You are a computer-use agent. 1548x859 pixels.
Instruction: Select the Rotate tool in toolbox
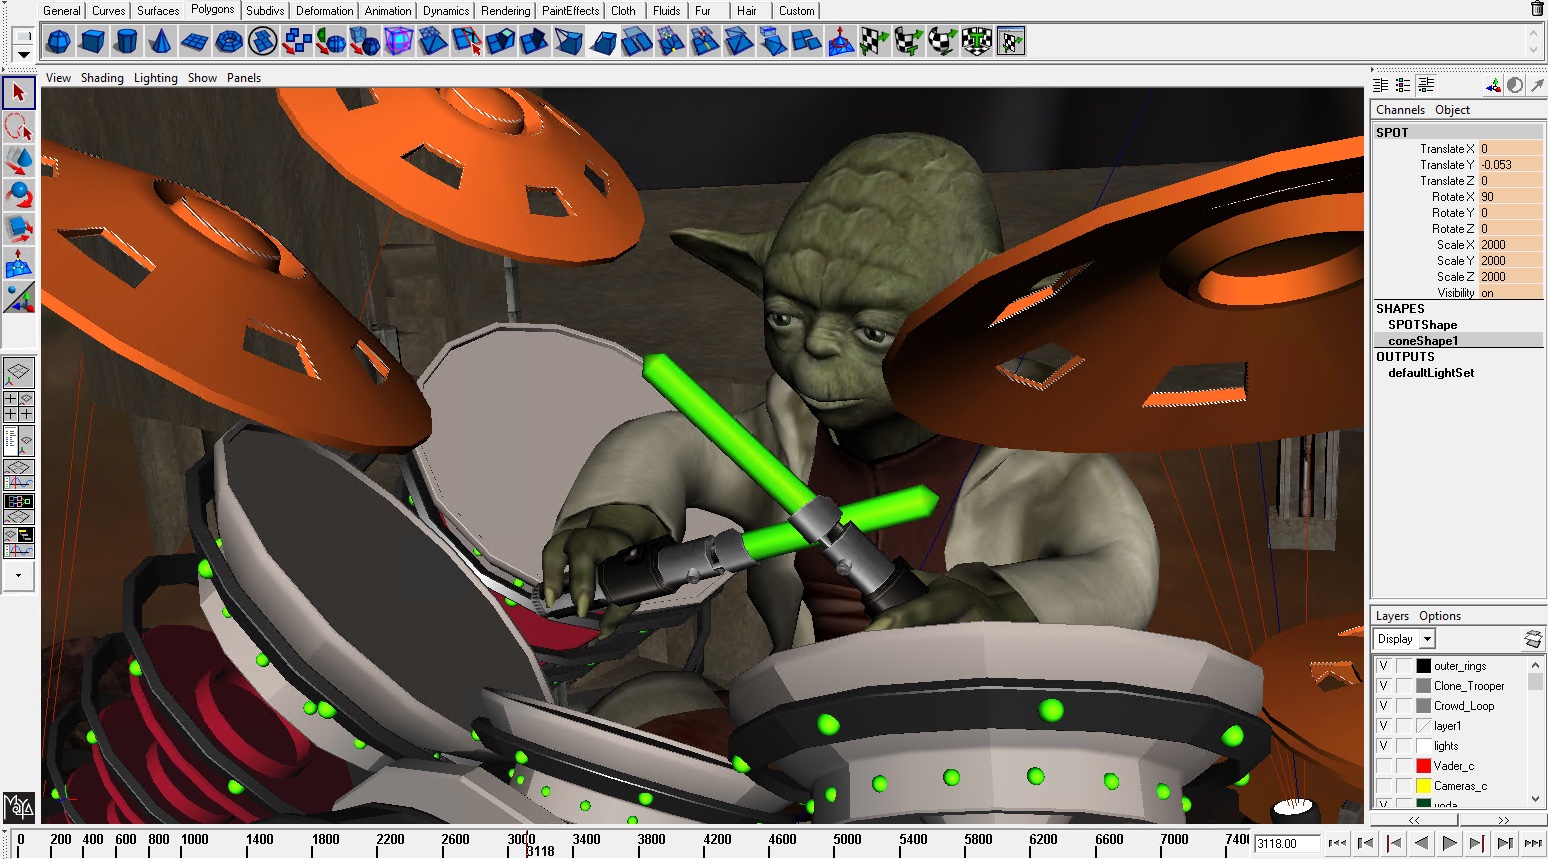(19, 195)
